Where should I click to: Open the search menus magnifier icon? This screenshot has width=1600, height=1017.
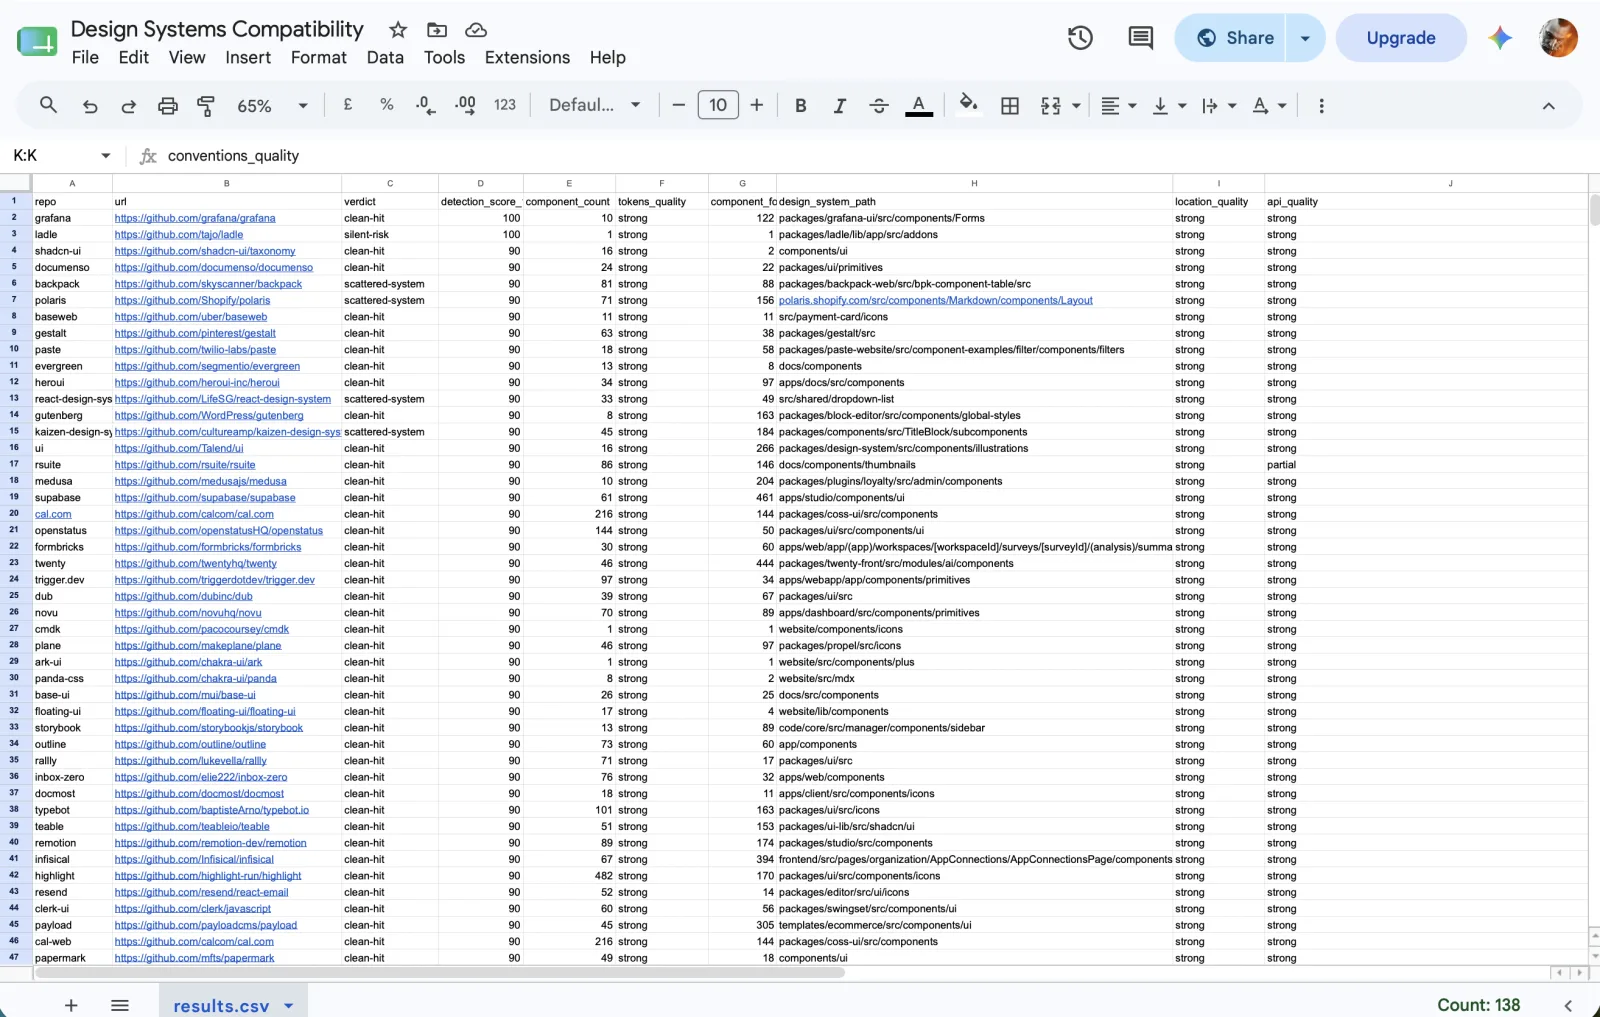[x=48, y=105]
